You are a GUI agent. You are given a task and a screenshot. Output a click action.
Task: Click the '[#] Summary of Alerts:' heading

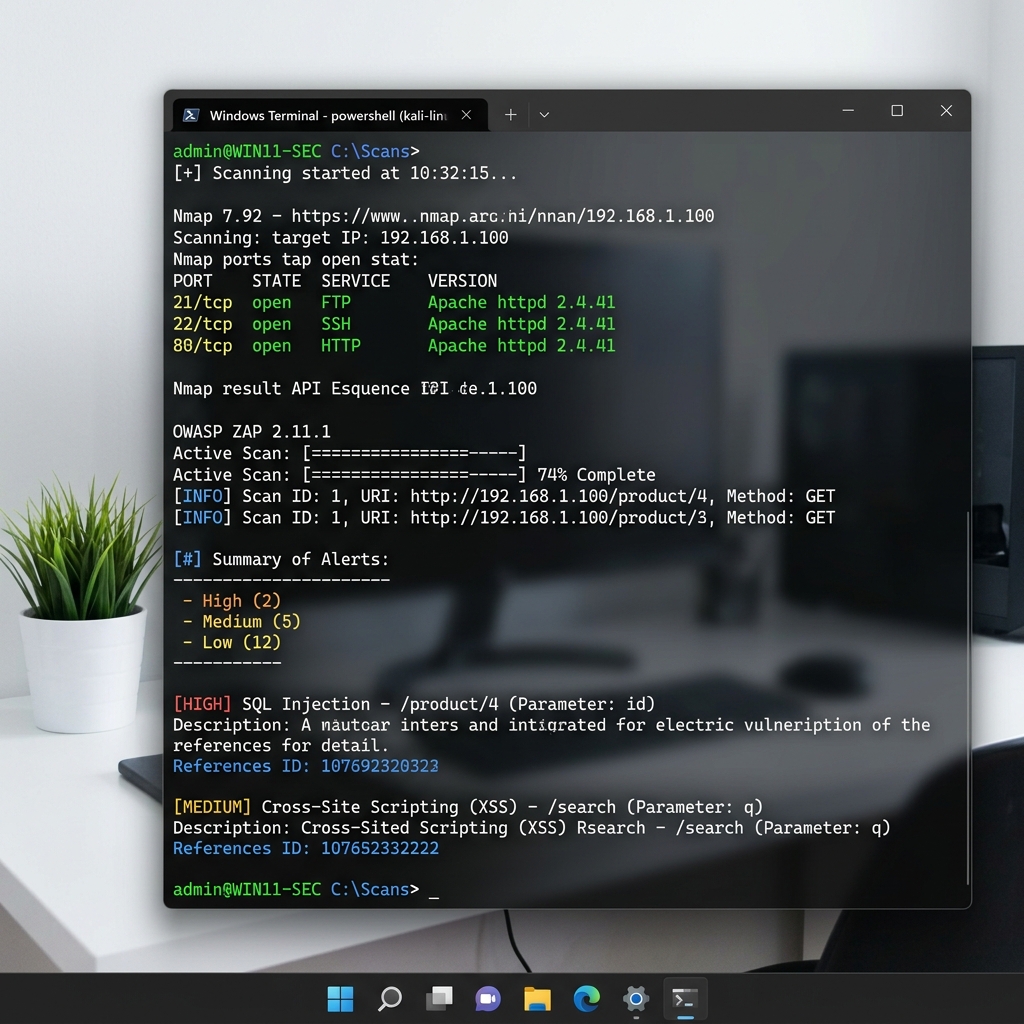[281, 560]
